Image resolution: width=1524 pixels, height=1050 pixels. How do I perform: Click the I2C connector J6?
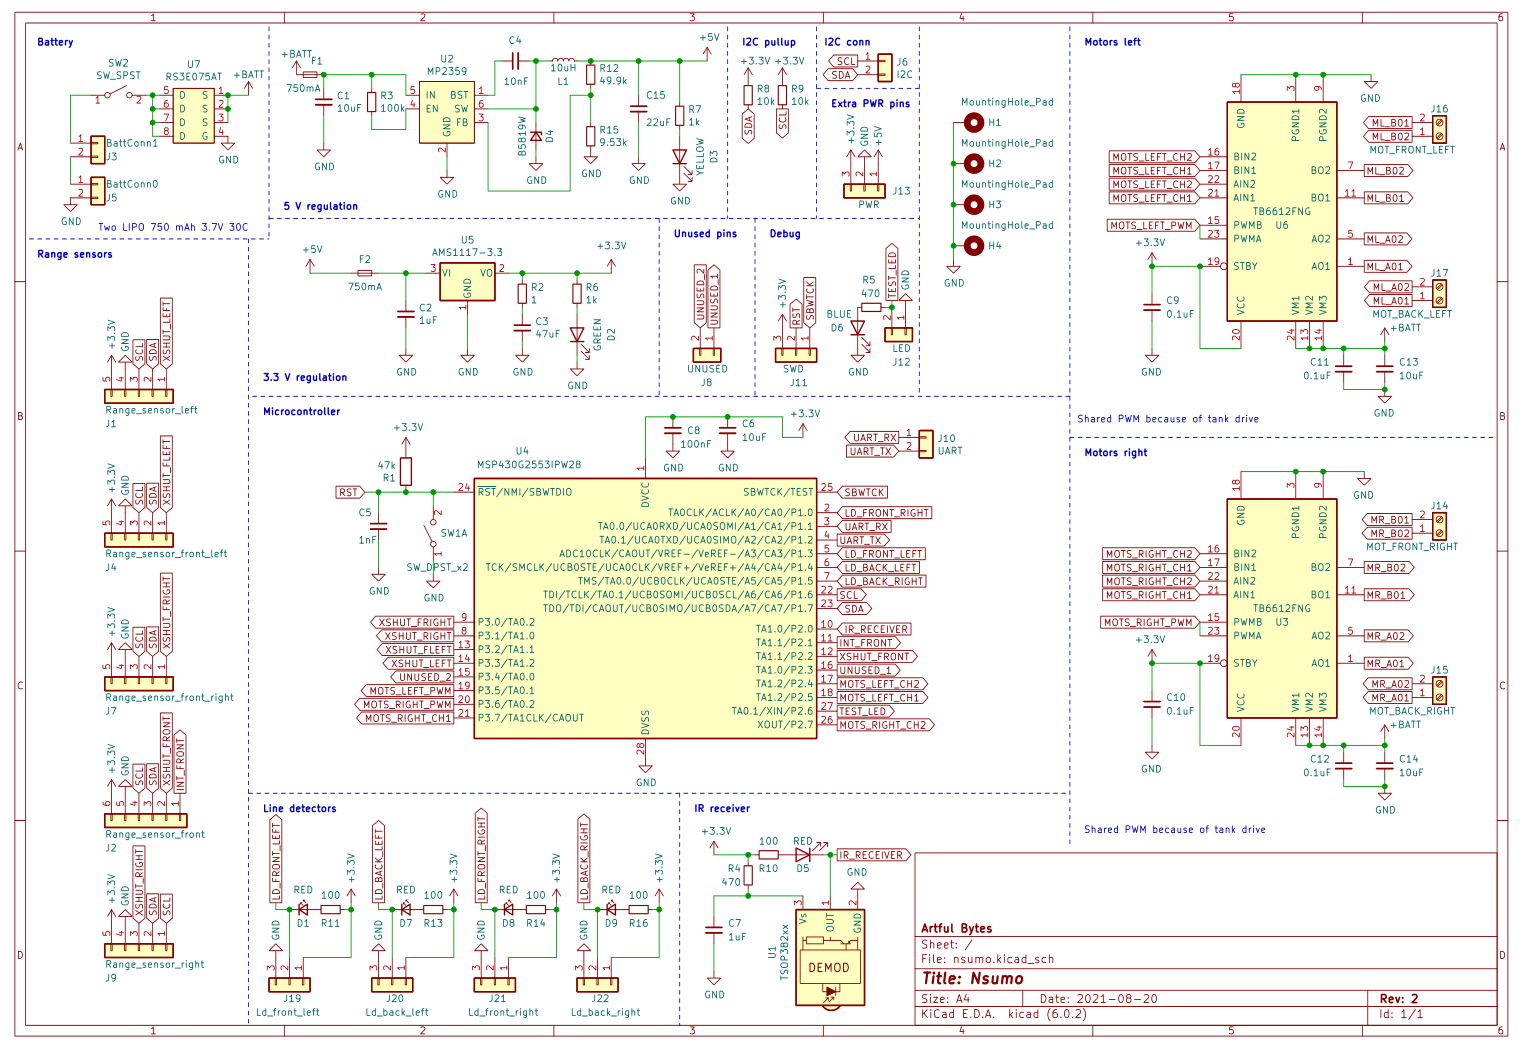(x=884, y=68)
